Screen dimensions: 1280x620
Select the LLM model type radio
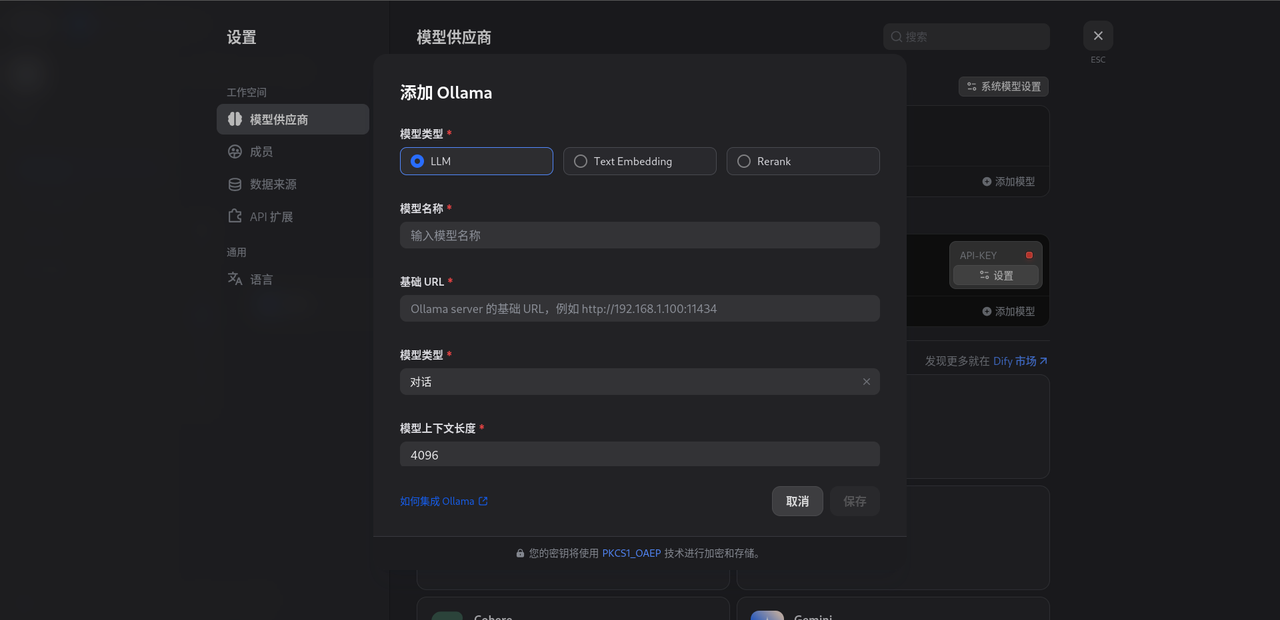click(476, 161)
